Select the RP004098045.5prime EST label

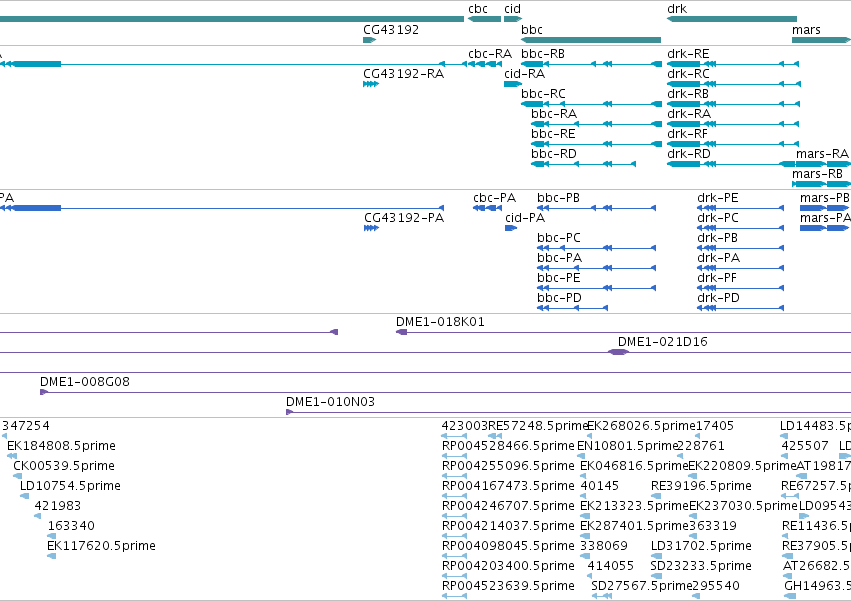coord(508,547)
